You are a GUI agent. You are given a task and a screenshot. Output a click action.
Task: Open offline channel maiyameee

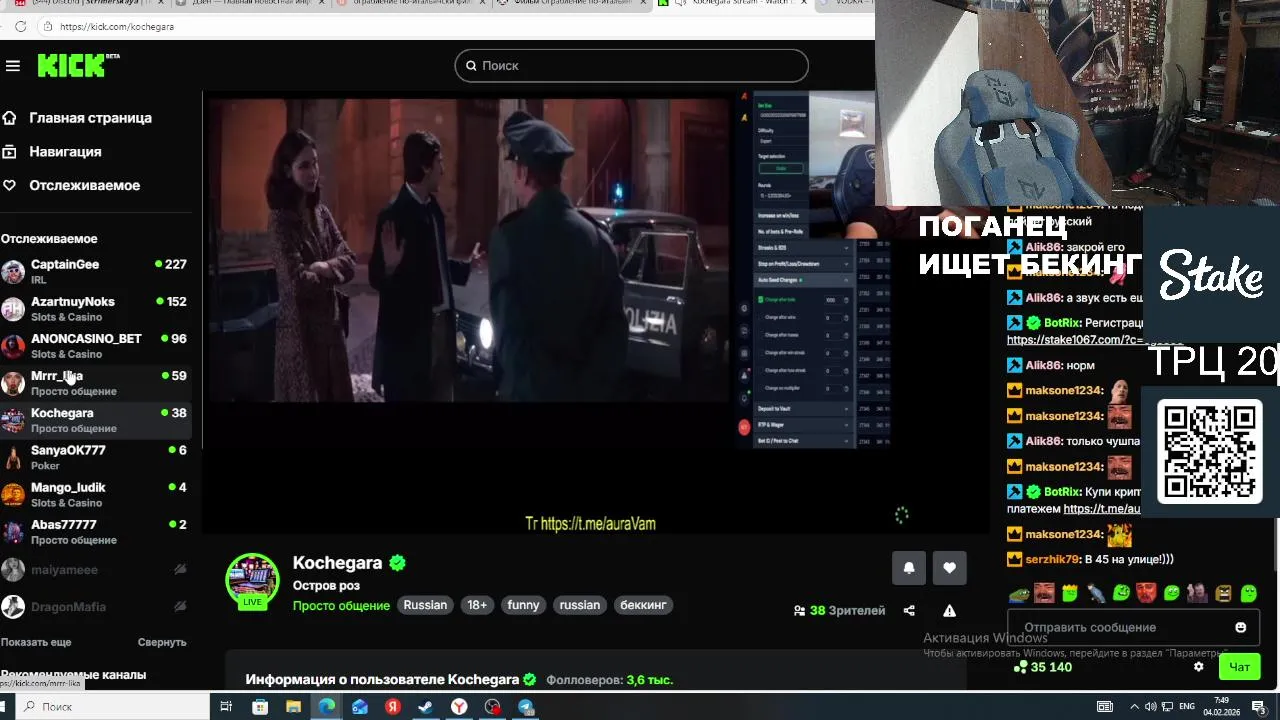click(96, 570)
